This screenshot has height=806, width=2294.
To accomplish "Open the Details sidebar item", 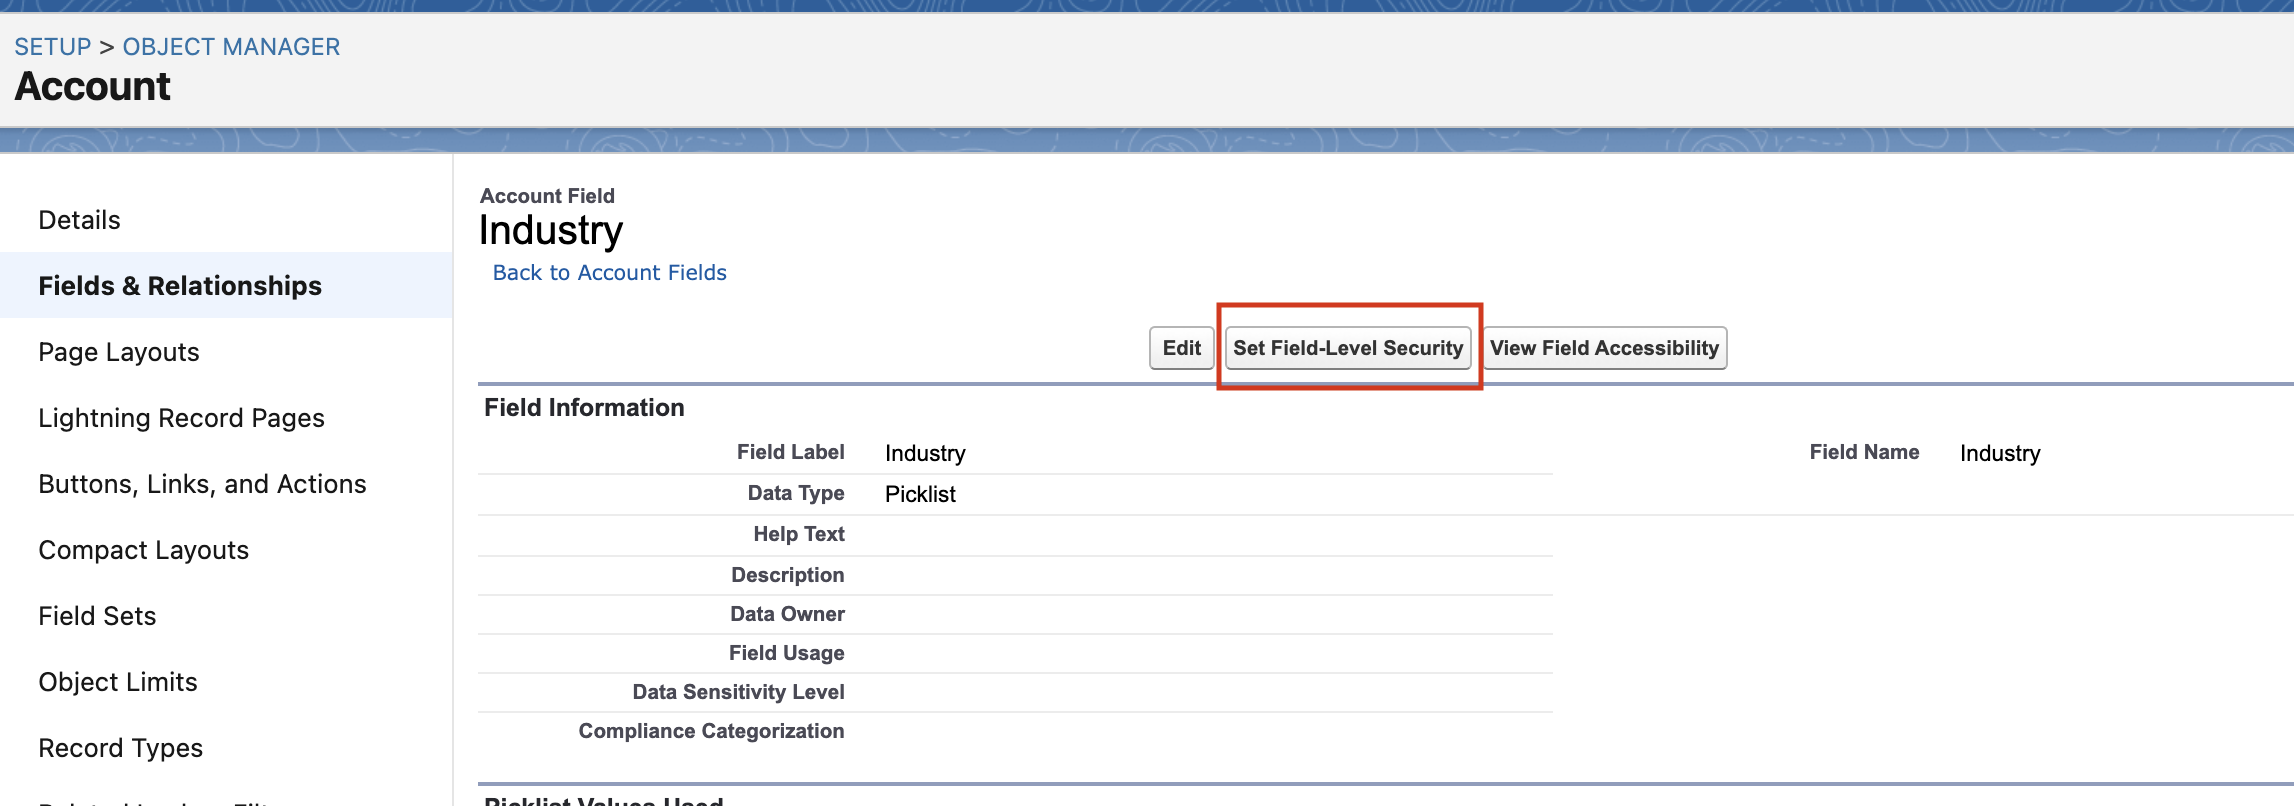I will point(79,220).
